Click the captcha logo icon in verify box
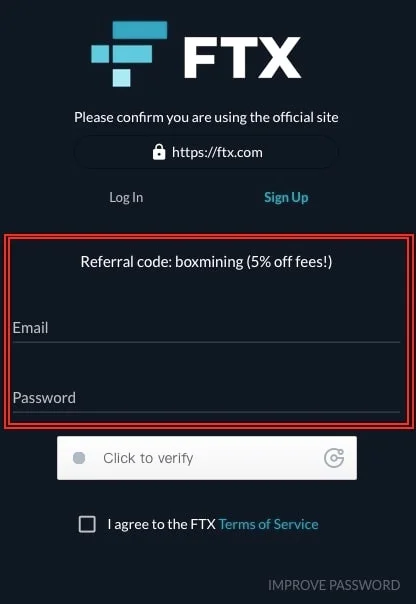Image resolution: width=416 pixels, height=604 pixels. point(334,458)
